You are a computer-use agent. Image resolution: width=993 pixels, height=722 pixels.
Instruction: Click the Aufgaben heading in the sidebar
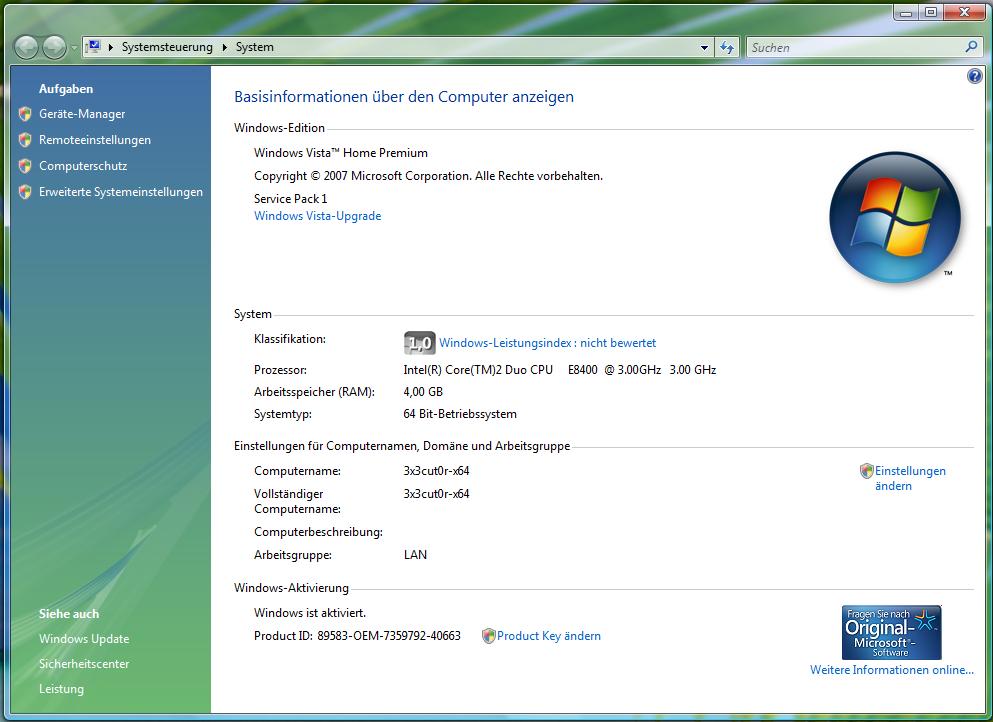tap(66, 89)
